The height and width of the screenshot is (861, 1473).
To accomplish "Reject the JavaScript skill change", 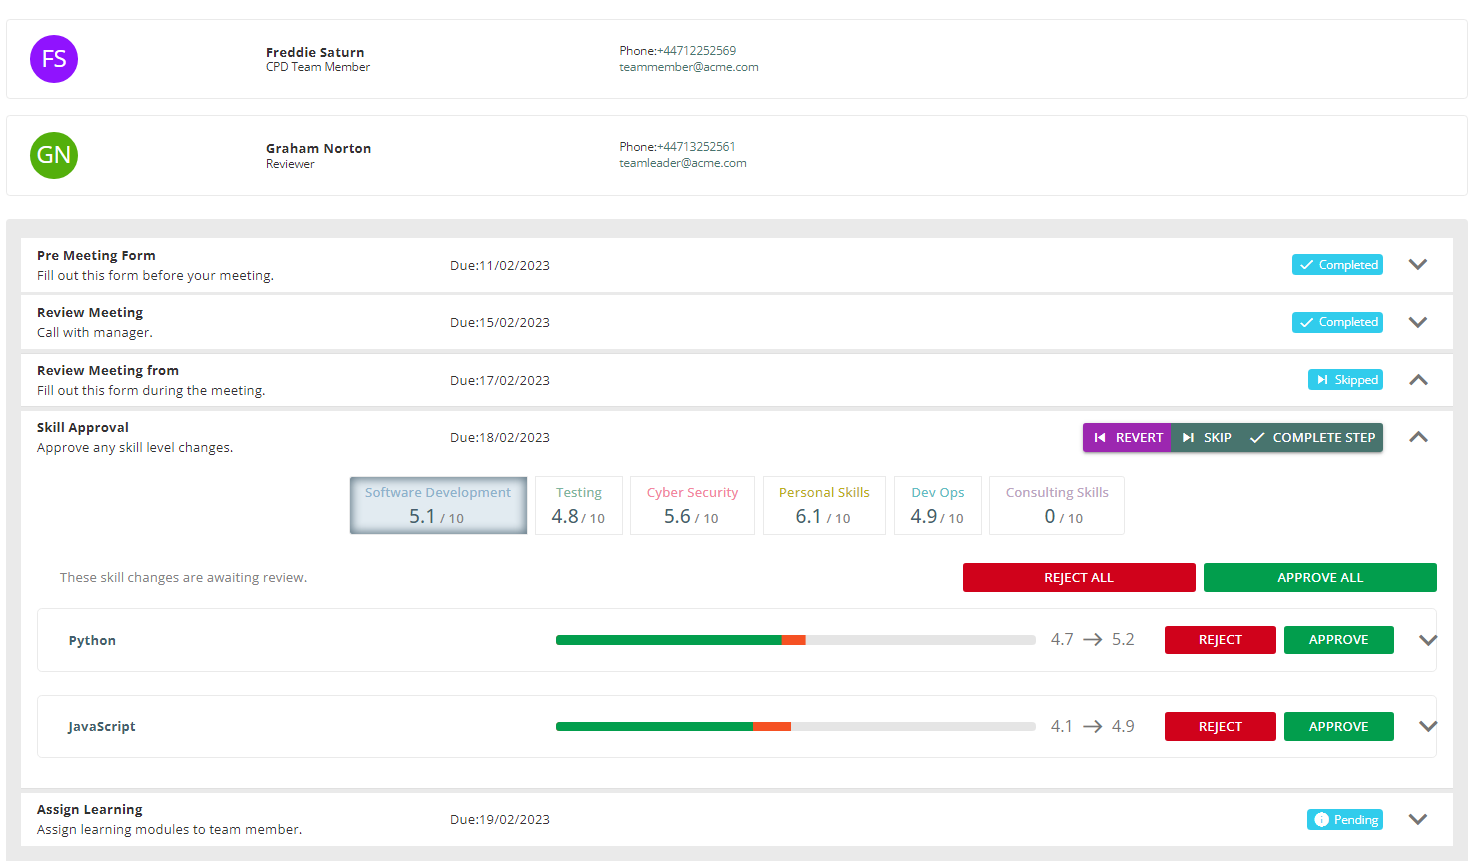I will tap(1219, 727).
